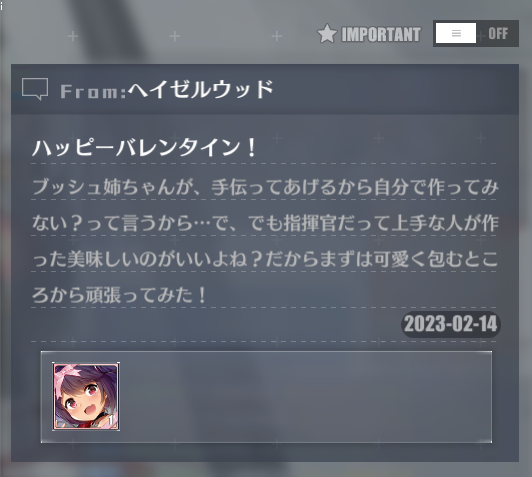Screen dimensions: 532x477
Task: Click the mail title ハッピーバレンタイン！
Action: click(x=145, y=148)
